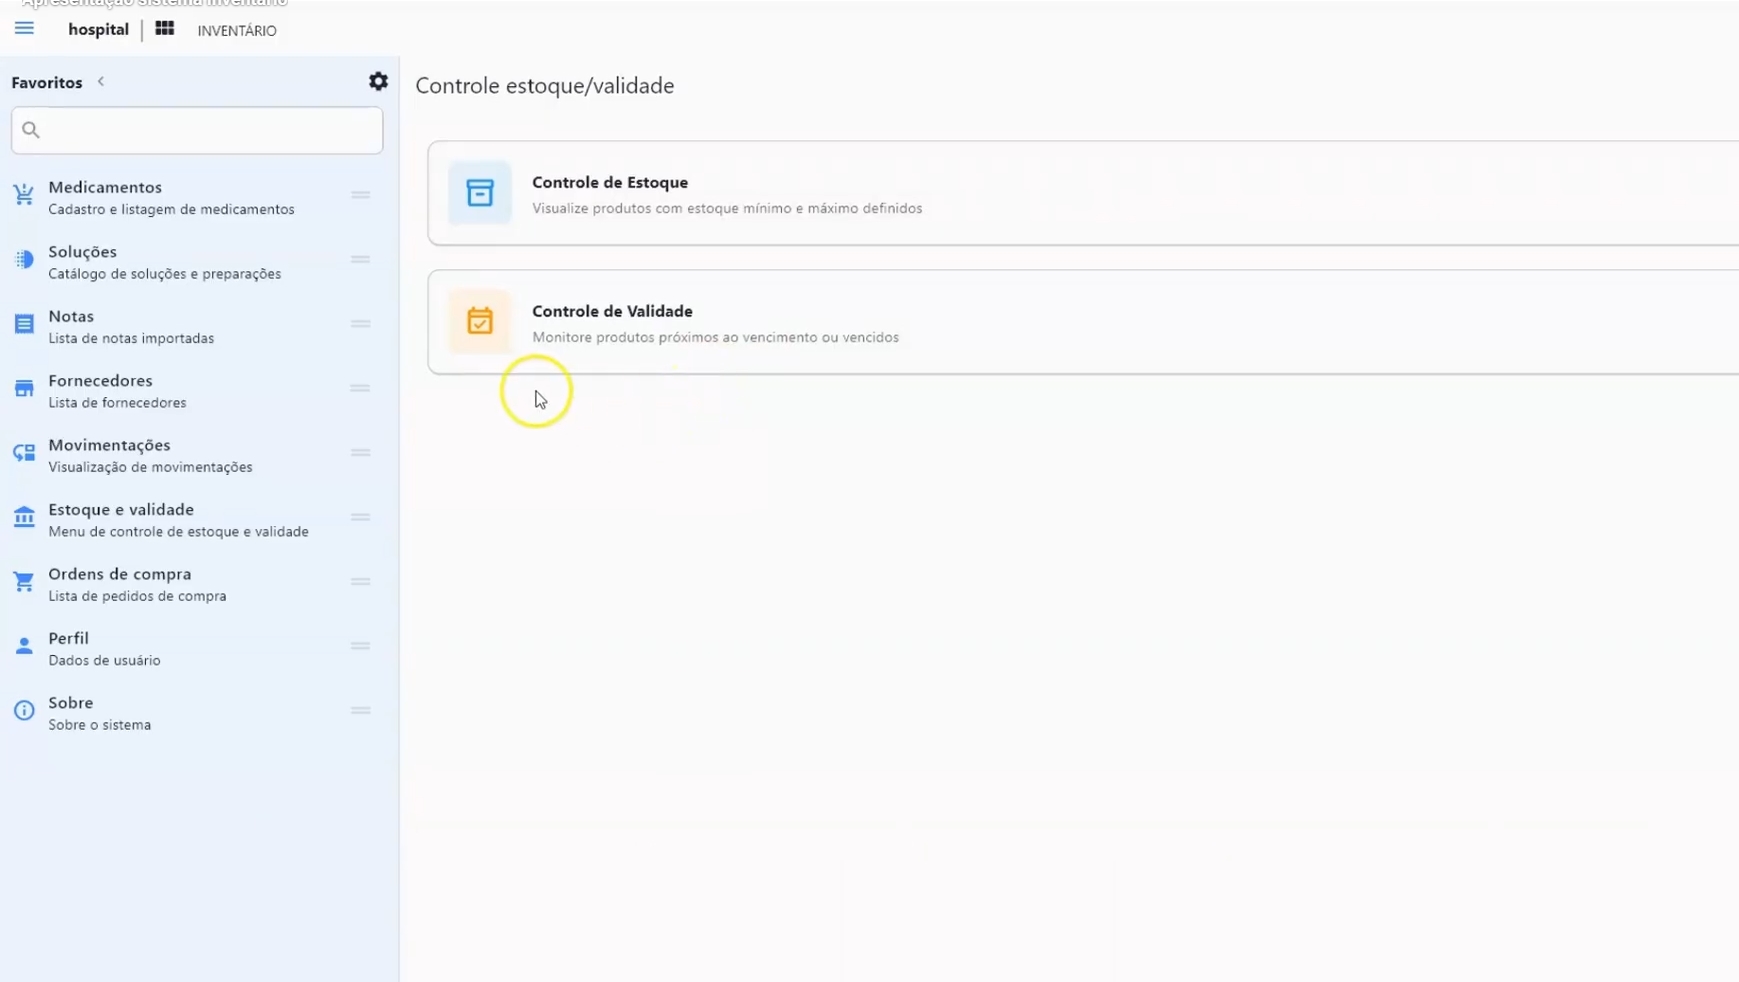The height and width of the screenshot is (982, 1739).
Task: Click the apps grid icon near INVENTÁRIO
Action: (164, 29)
